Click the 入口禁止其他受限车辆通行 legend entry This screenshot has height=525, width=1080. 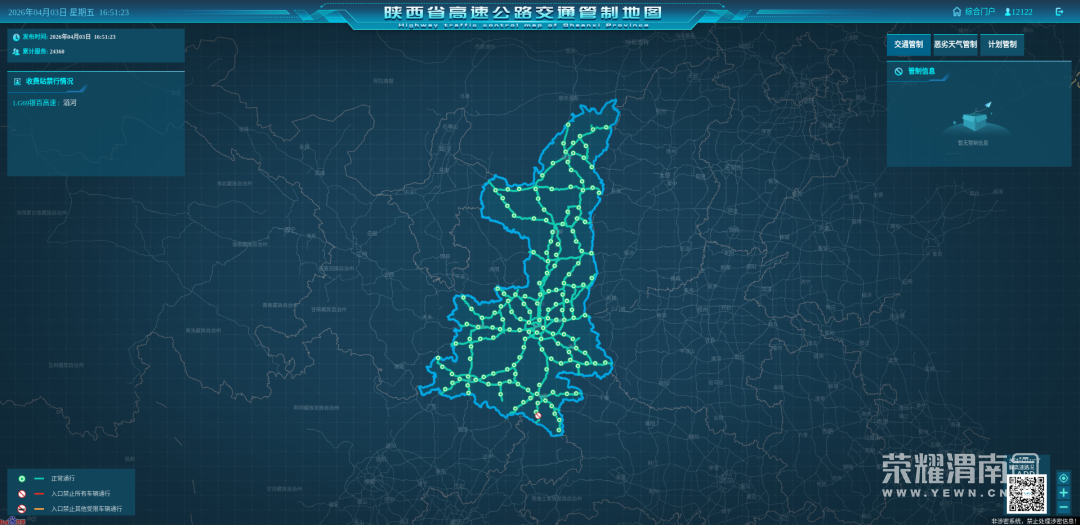(85, 509)
